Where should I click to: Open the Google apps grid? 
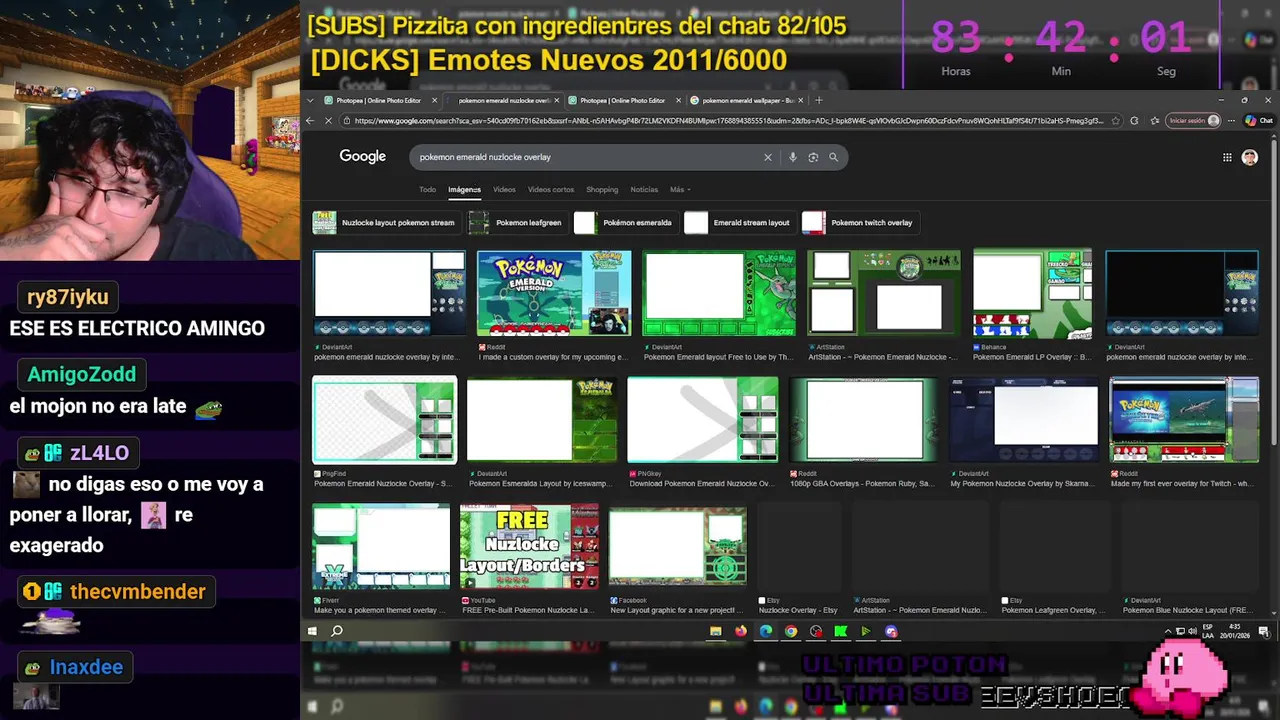click(x=1227, y=157)
